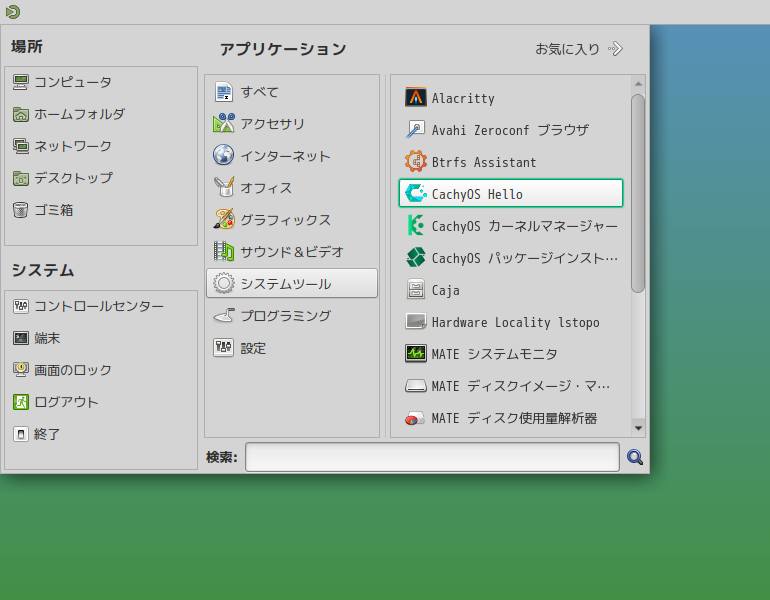The width and height of the screenshot is (770, 600).
Task: Open CachyOS カーネルマネージャー icon
Action: [x=415, y=226]
